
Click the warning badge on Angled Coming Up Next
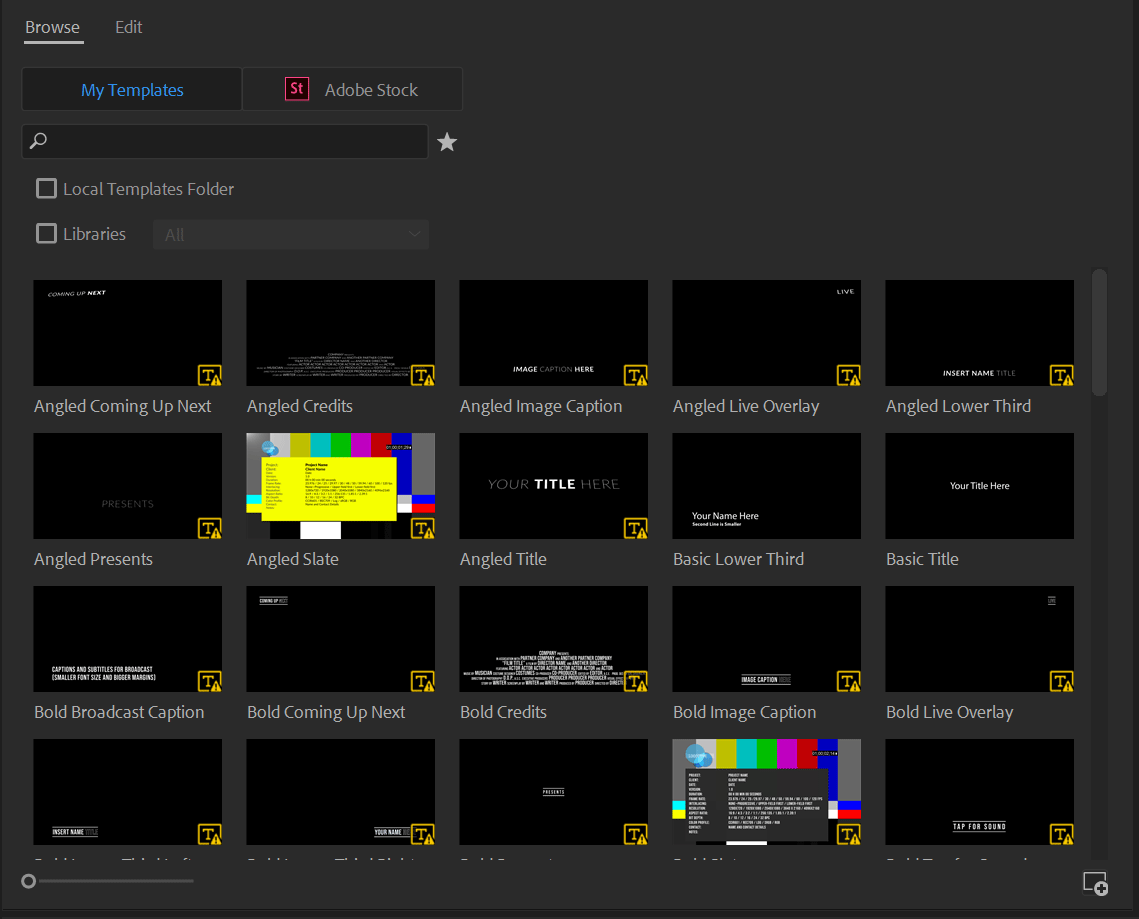coord(210,375)
